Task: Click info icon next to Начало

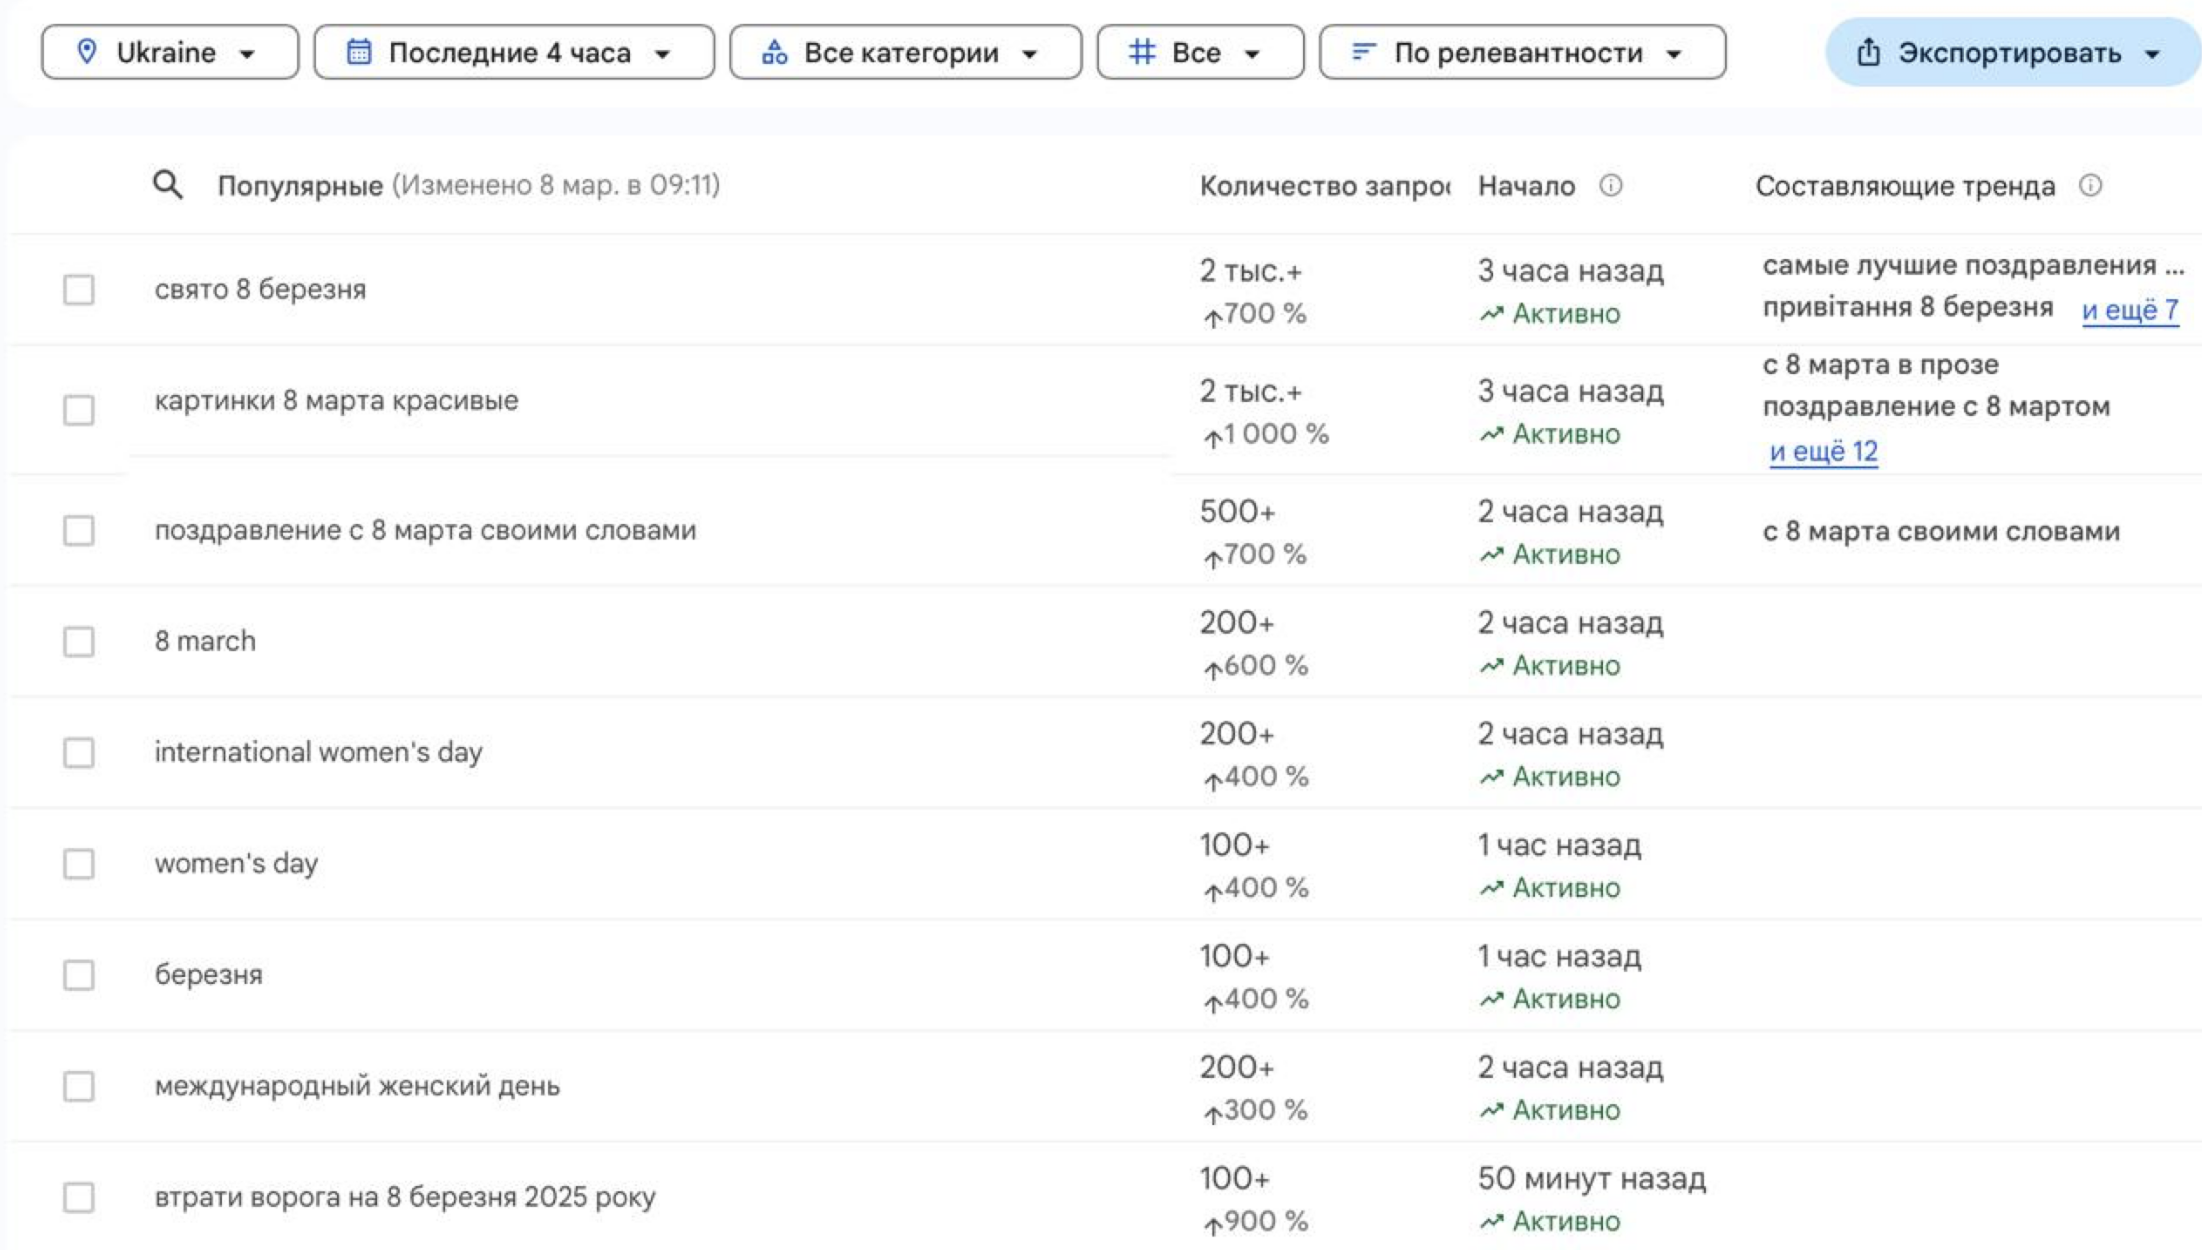Action: (x=1610, y=185)
